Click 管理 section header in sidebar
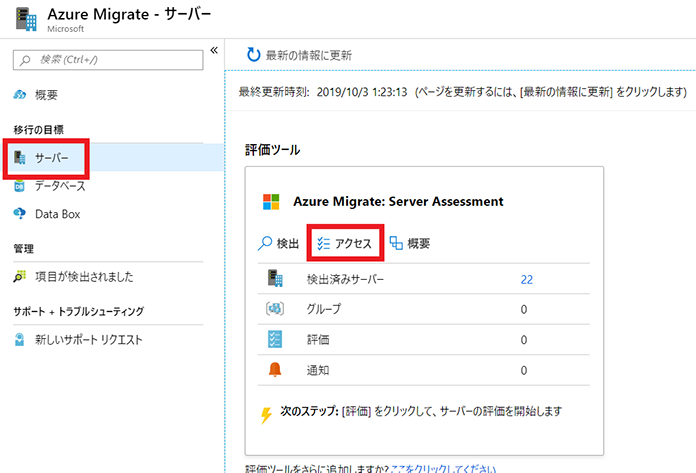Screen dimensions: 696x473 pos(24,248)
